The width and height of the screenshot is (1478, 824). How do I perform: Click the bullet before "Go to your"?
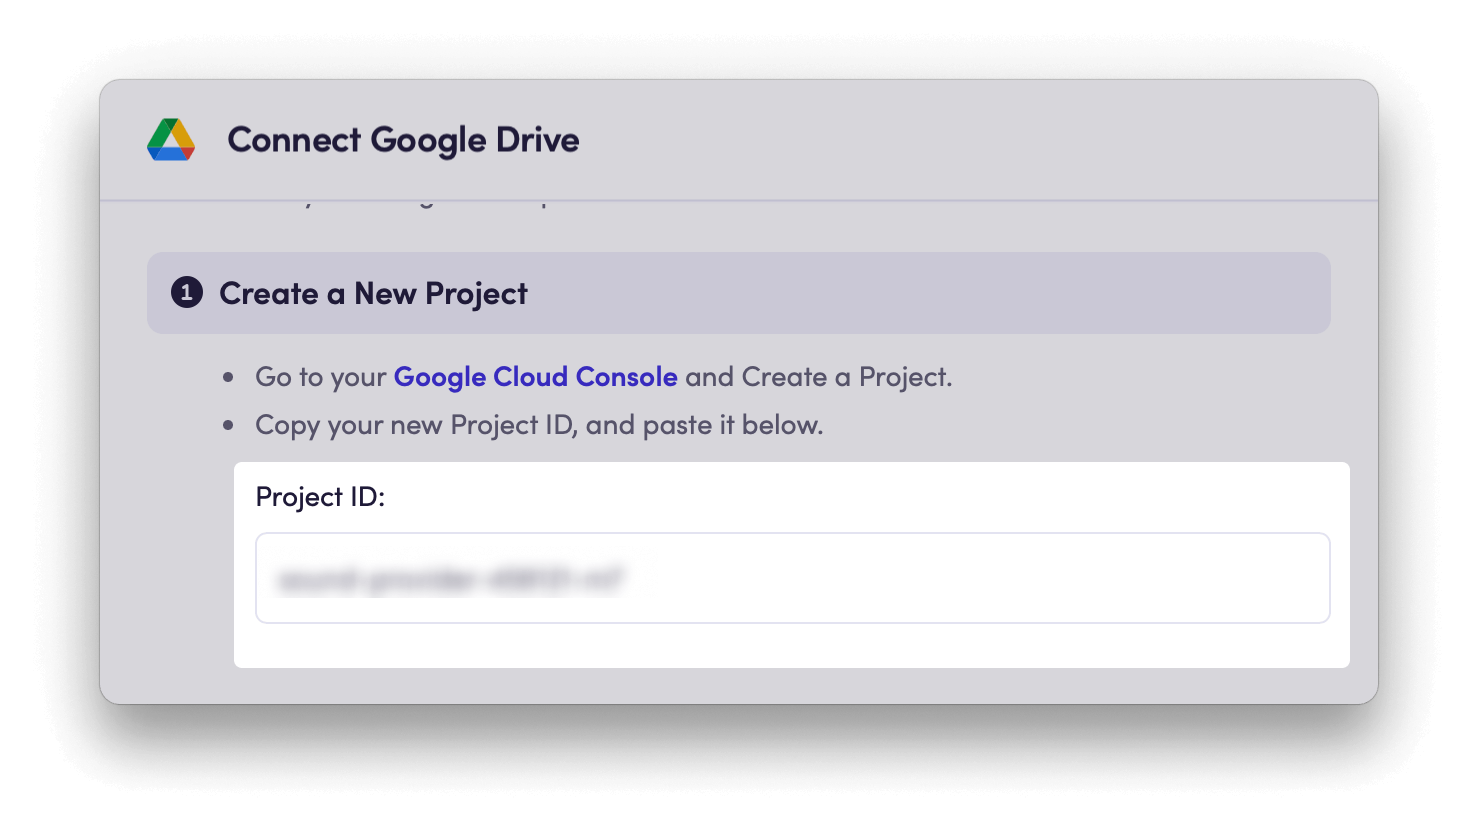click(x=229, y=378)
